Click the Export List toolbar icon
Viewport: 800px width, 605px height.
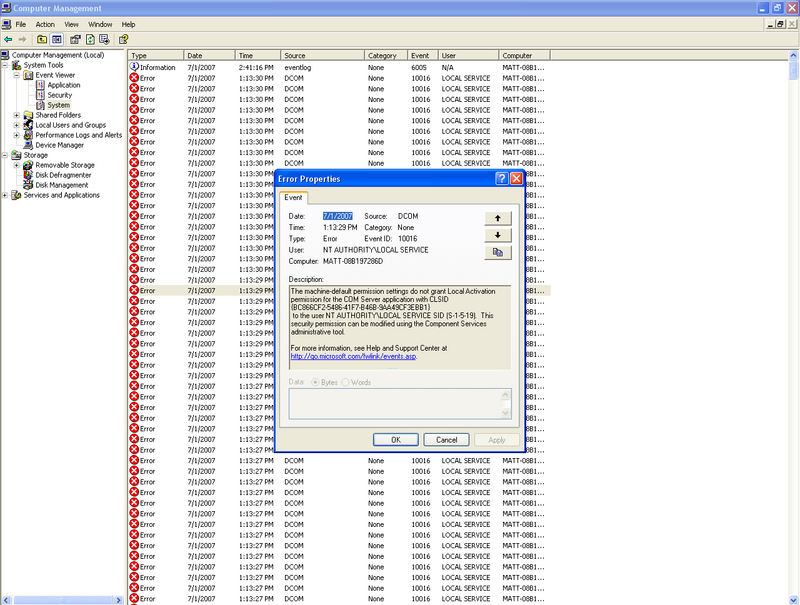[x=105, y=39]
